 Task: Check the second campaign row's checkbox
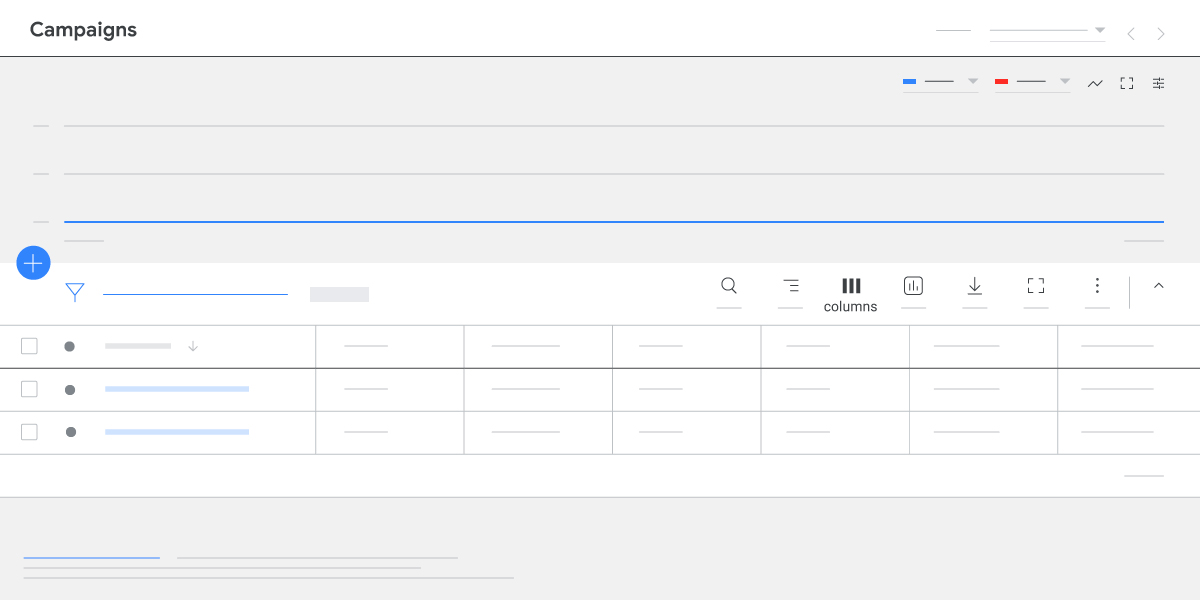point(29,431)
